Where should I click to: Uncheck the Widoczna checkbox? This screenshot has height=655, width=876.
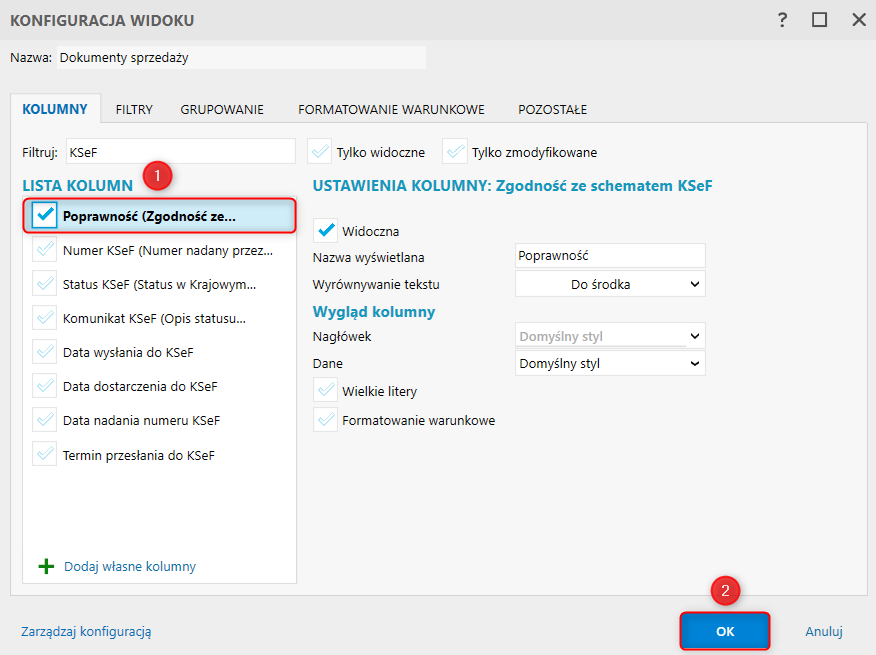(x=326, y=231)
